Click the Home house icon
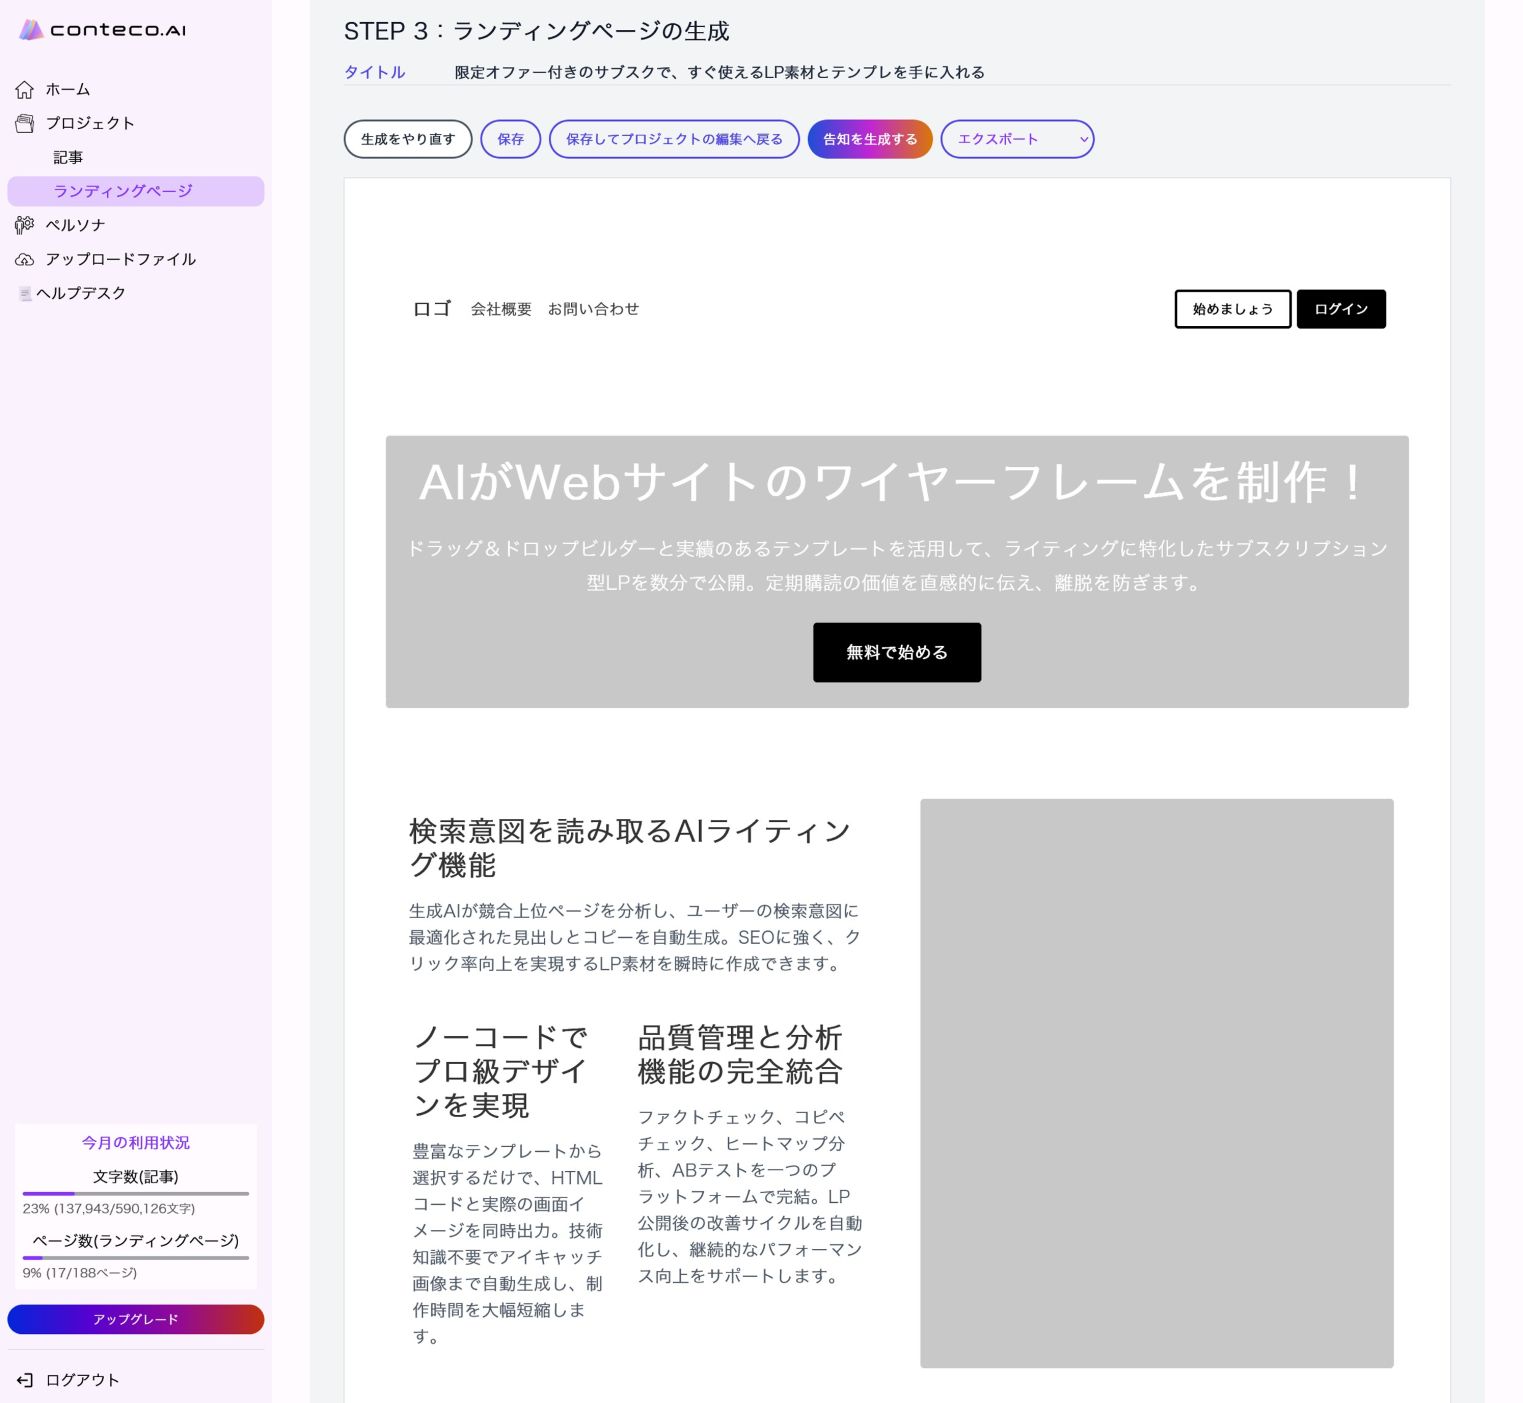The image size is (1523, 1403). click(x=25, y=90)
